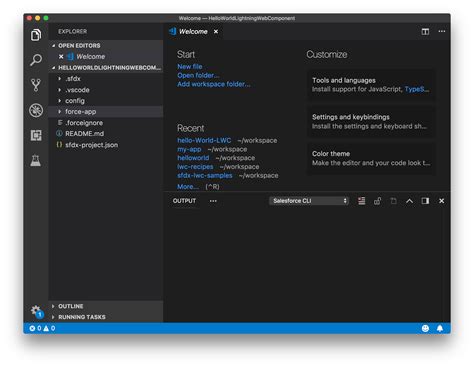
Task: Expand the config folder
Action: pyautogui.click(x=60, y=101)
